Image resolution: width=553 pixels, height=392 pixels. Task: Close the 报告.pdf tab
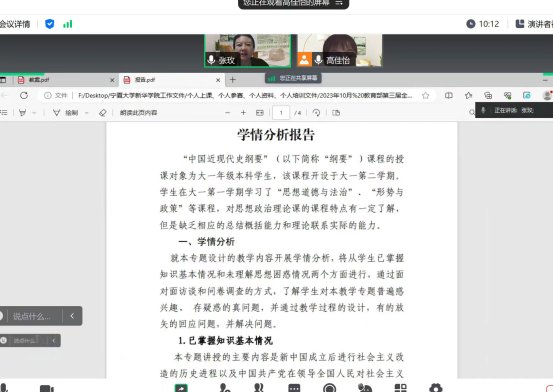coord(218,80)
